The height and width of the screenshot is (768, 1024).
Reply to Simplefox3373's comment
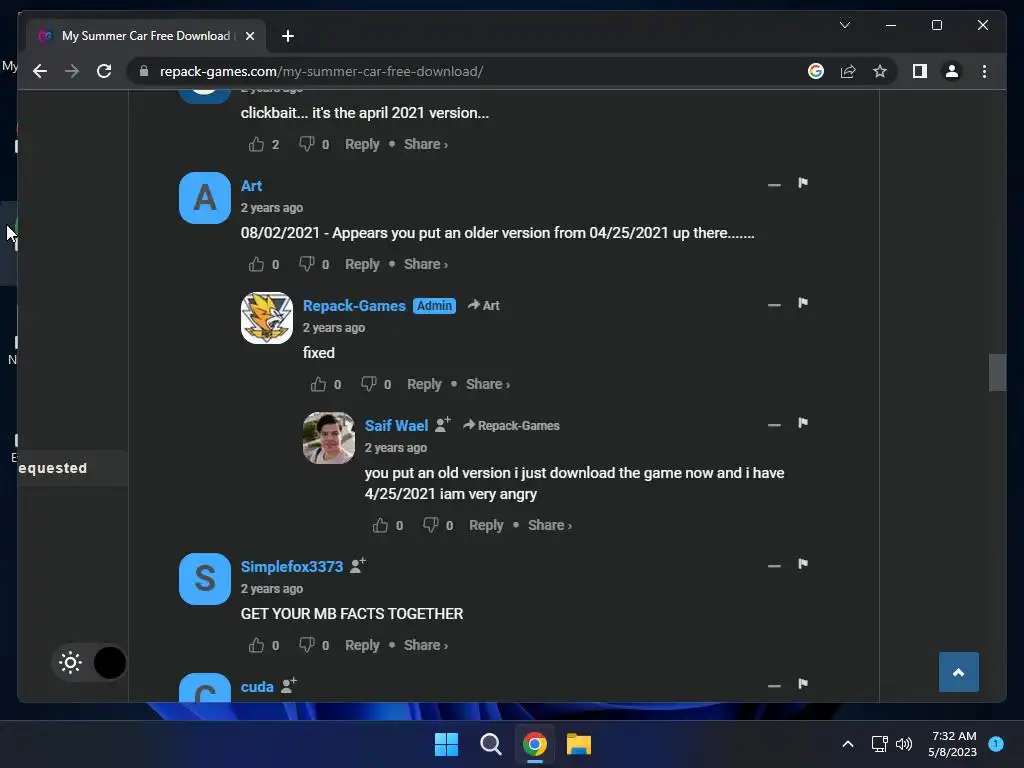click(362, 645)
